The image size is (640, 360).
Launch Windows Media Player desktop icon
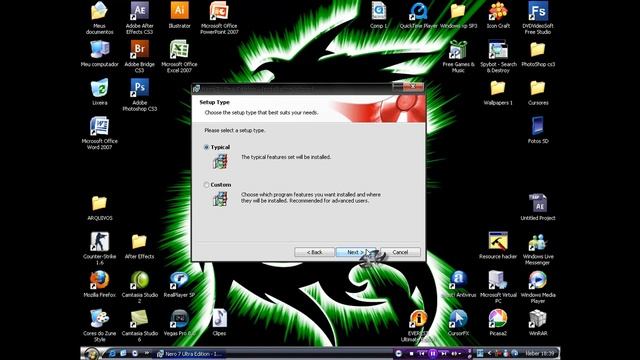point(538,287)
